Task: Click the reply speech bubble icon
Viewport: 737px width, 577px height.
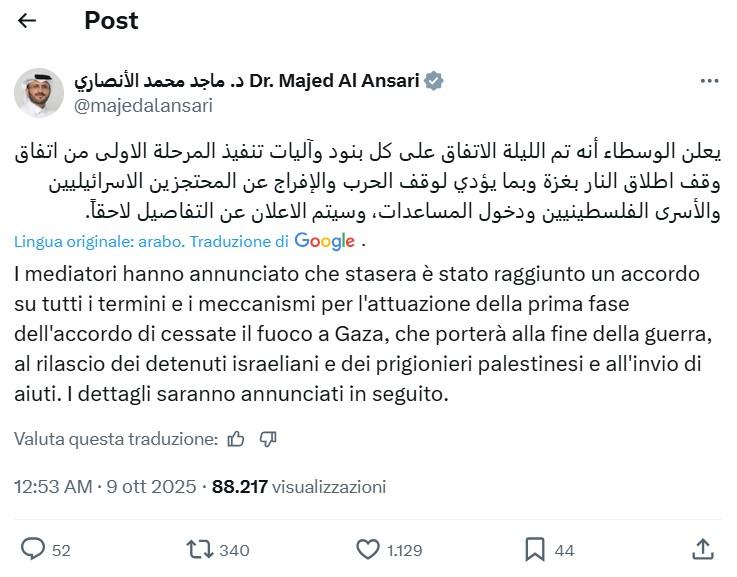Action: pos(33,549)
